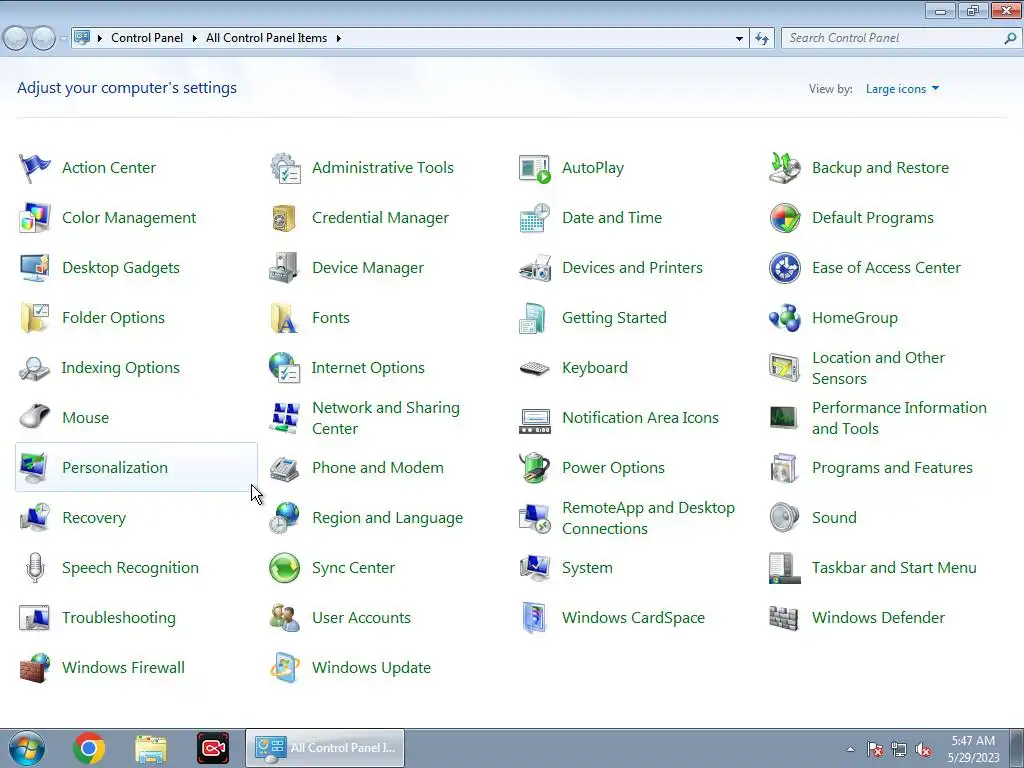Show hidden system tray icons
Image resolution: width=1024 pixels, height=768 pixels.
point(850,749)
